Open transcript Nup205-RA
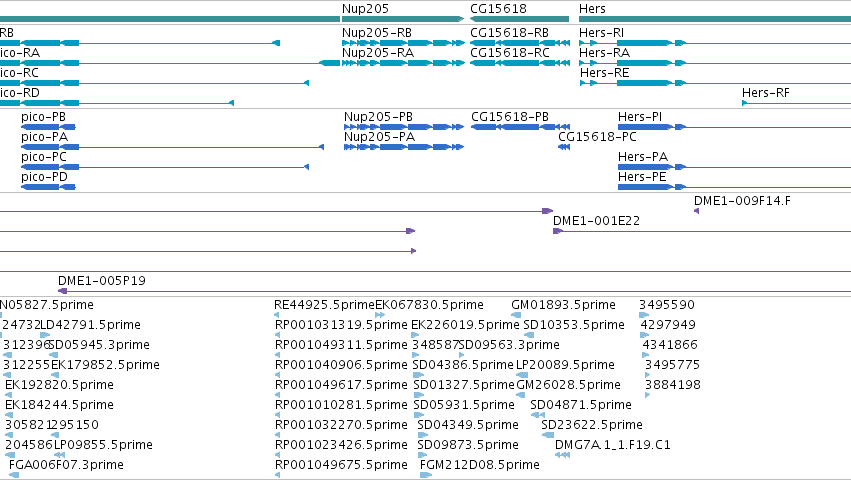This screenshot has width=851, height=480. (378, 53)
